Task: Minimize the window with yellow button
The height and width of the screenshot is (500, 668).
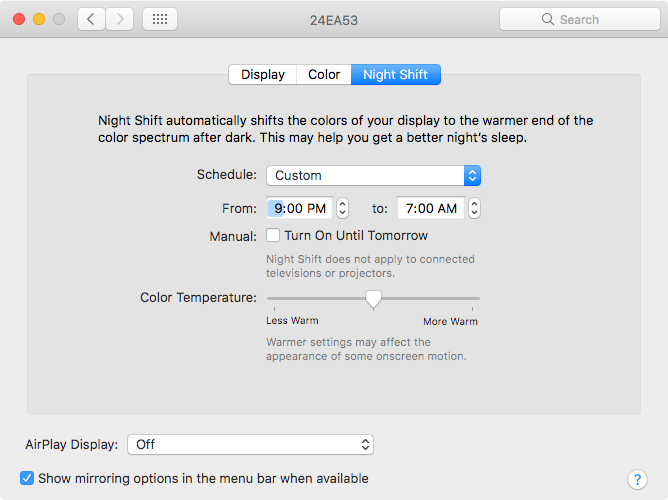Action: 39,19
